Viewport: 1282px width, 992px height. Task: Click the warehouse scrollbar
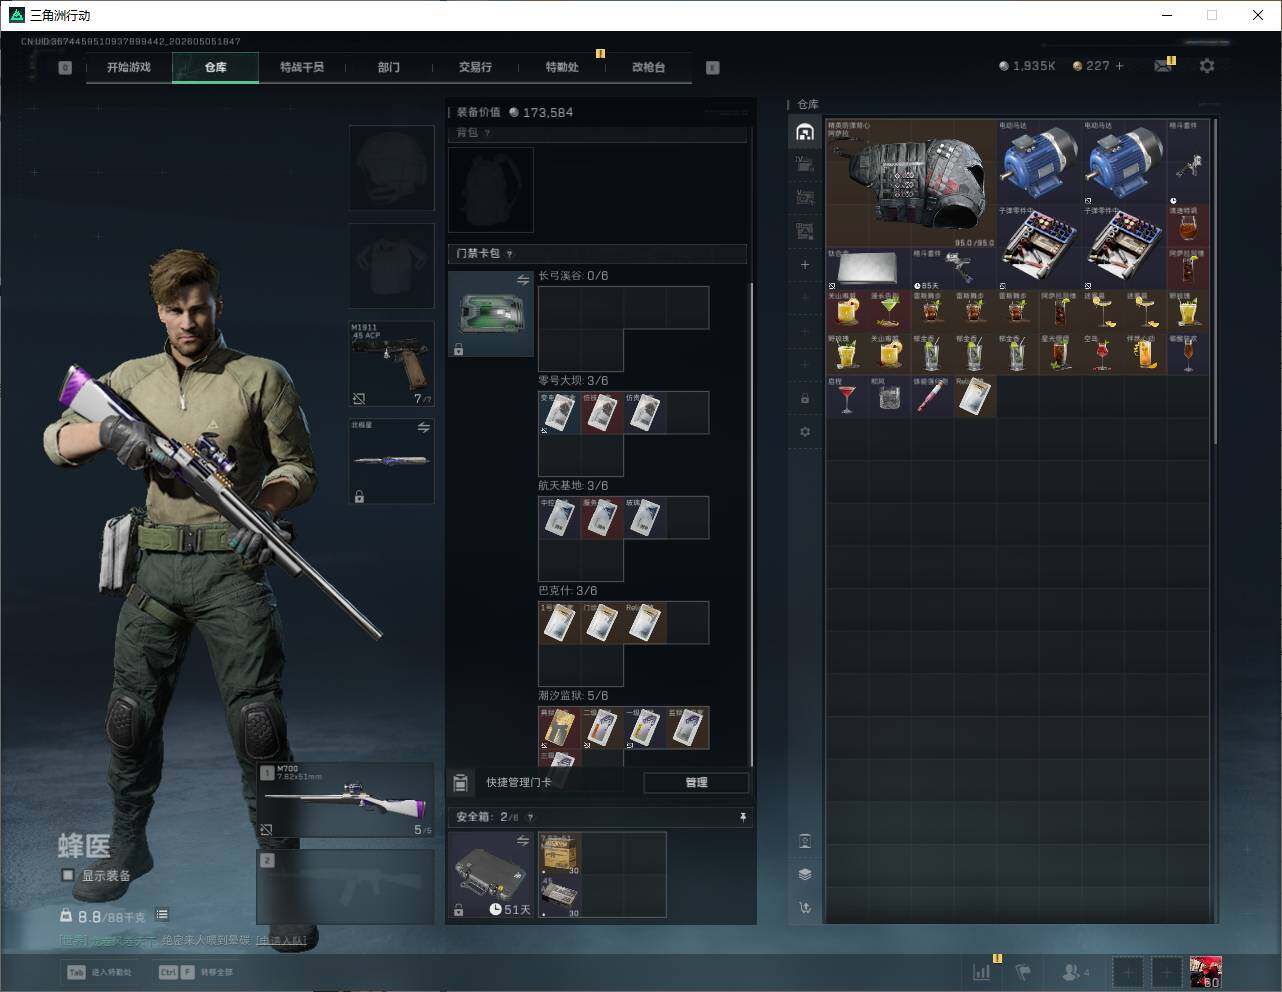pyautogui.click(x=1215, y=280)
